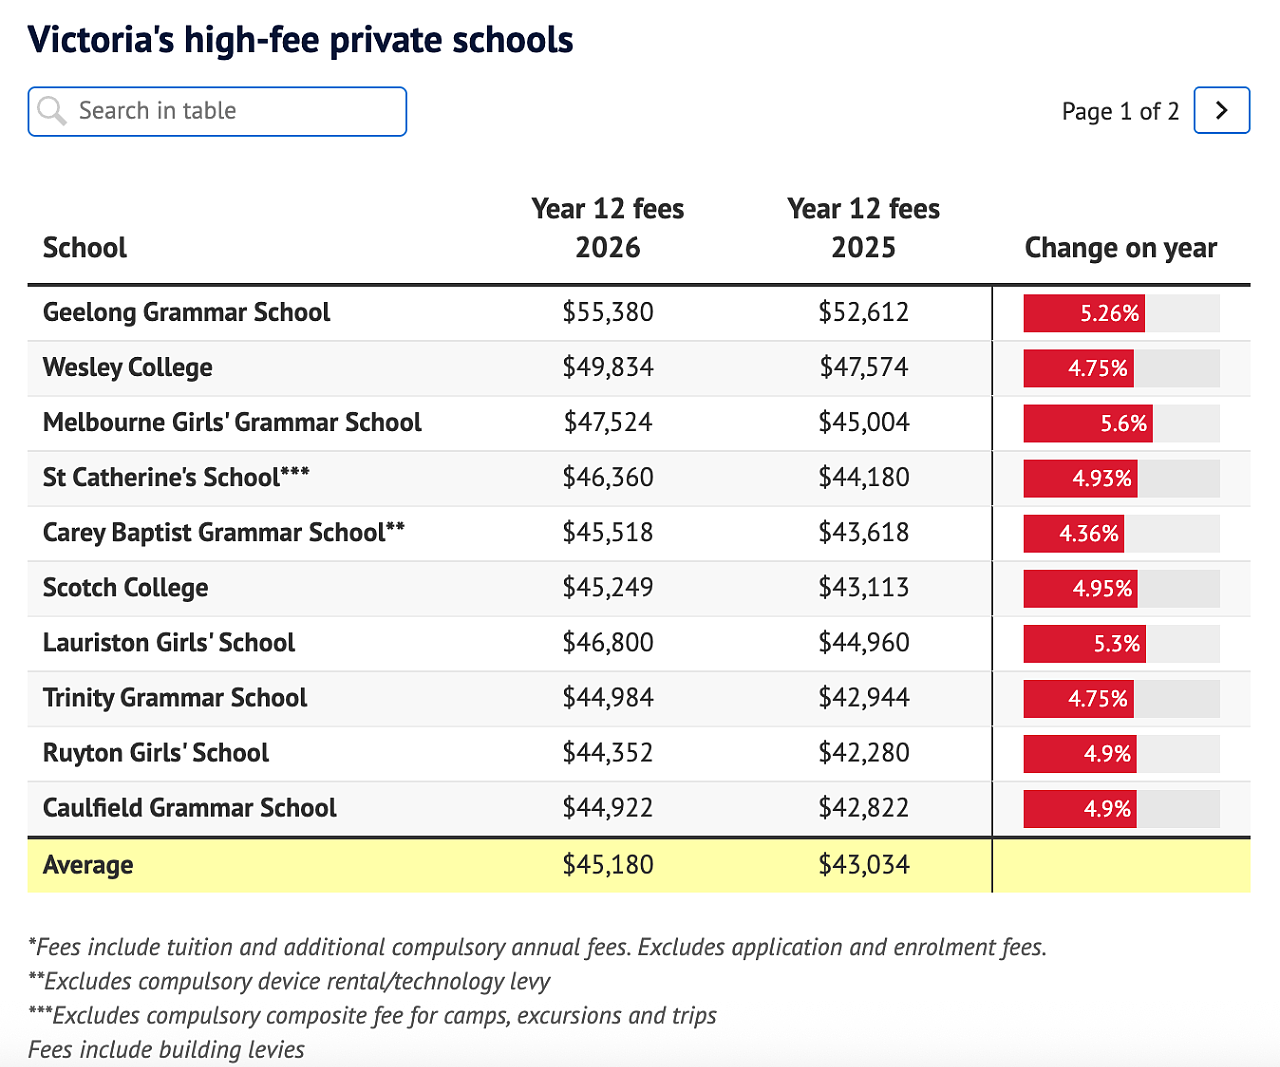
Task: Sort by Change on year header
Action: coord(1121,248)
